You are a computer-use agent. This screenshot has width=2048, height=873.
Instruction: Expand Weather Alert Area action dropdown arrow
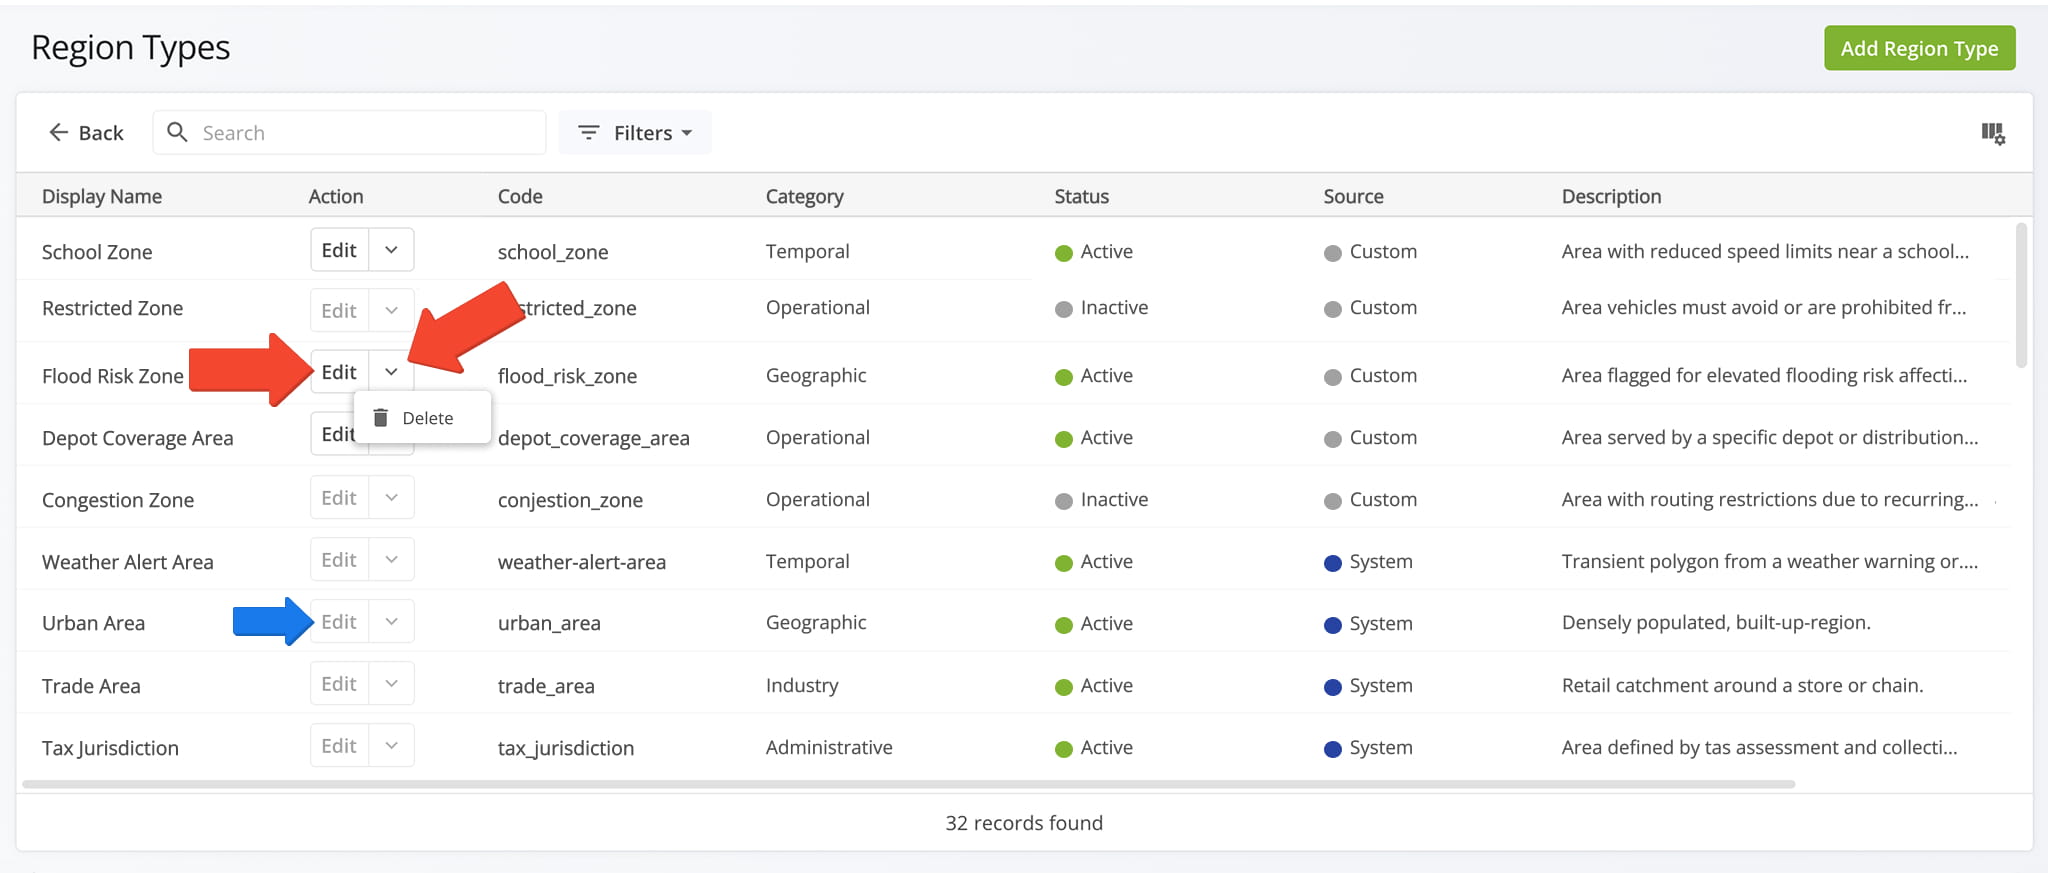[392, 560]
